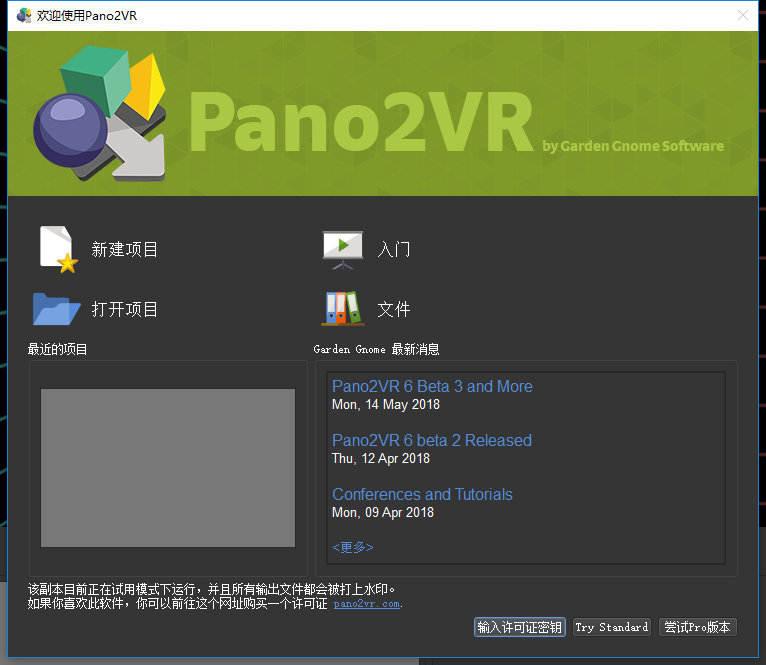Click the New Project document icon
This screenshot has height=665, width=766.
pyautogui.click(x=59, y=249)
